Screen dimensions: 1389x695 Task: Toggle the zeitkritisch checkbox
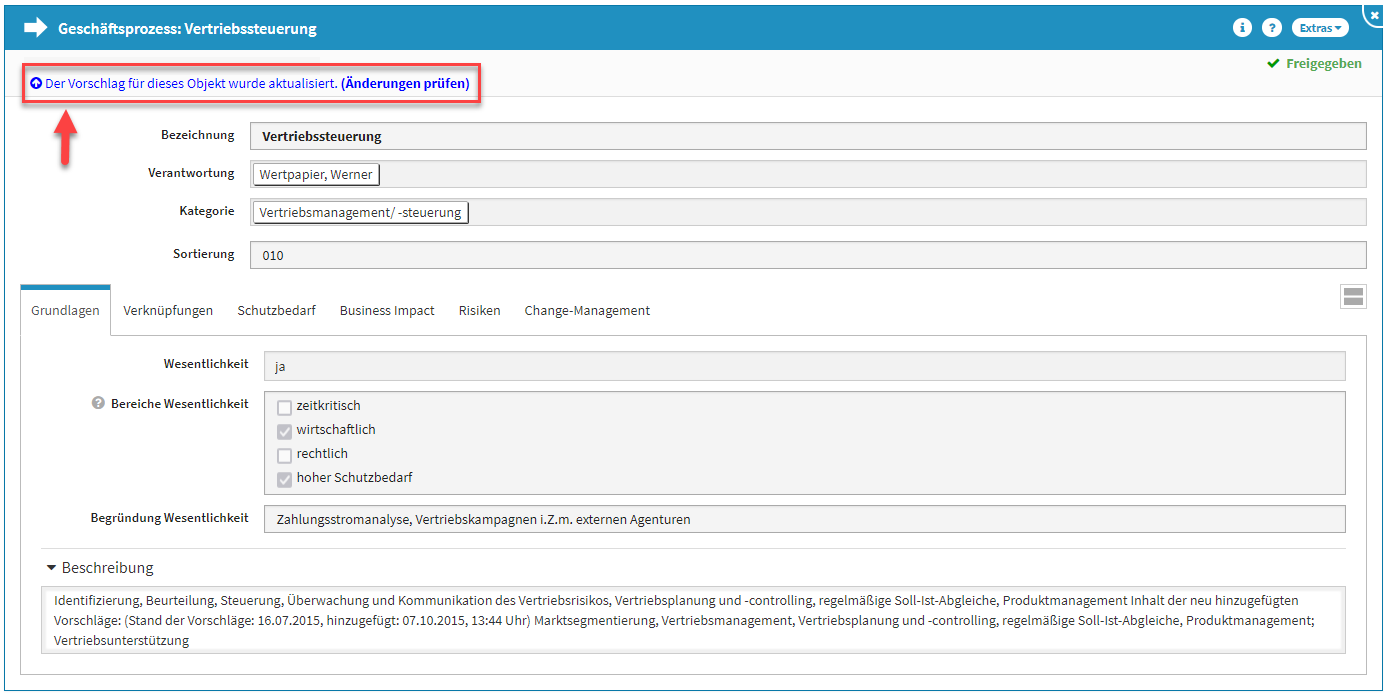pyautogui.click(x=285, y=407)
